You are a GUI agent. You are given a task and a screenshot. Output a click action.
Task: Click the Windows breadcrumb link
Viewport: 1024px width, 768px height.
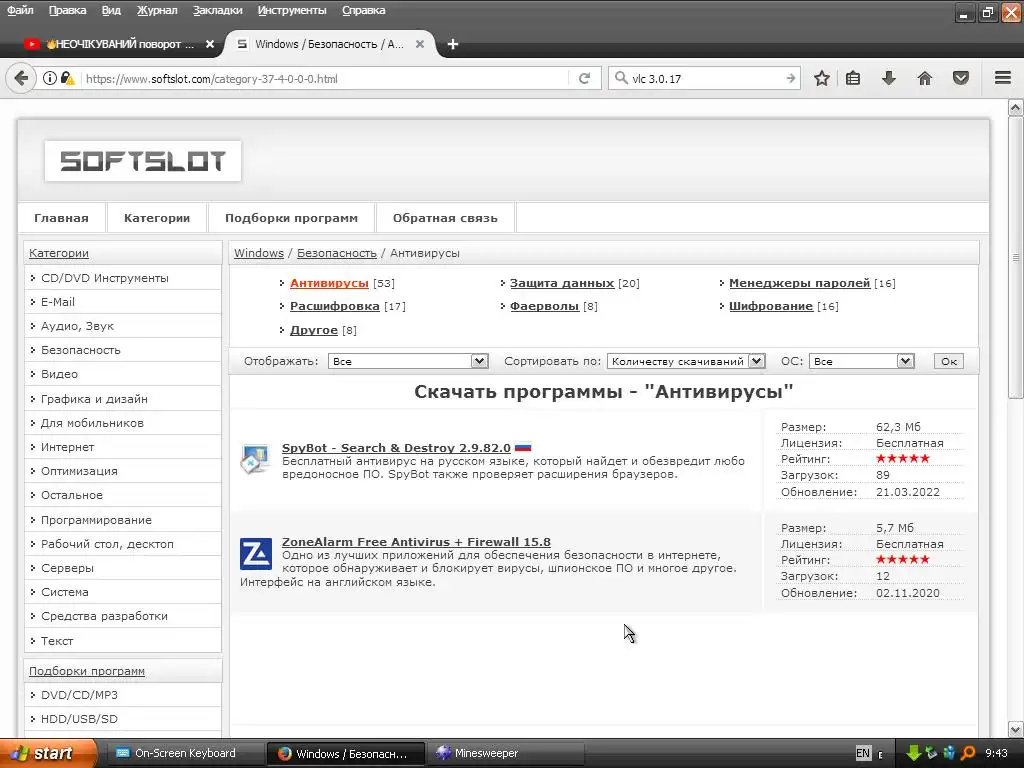click(259, 253)
